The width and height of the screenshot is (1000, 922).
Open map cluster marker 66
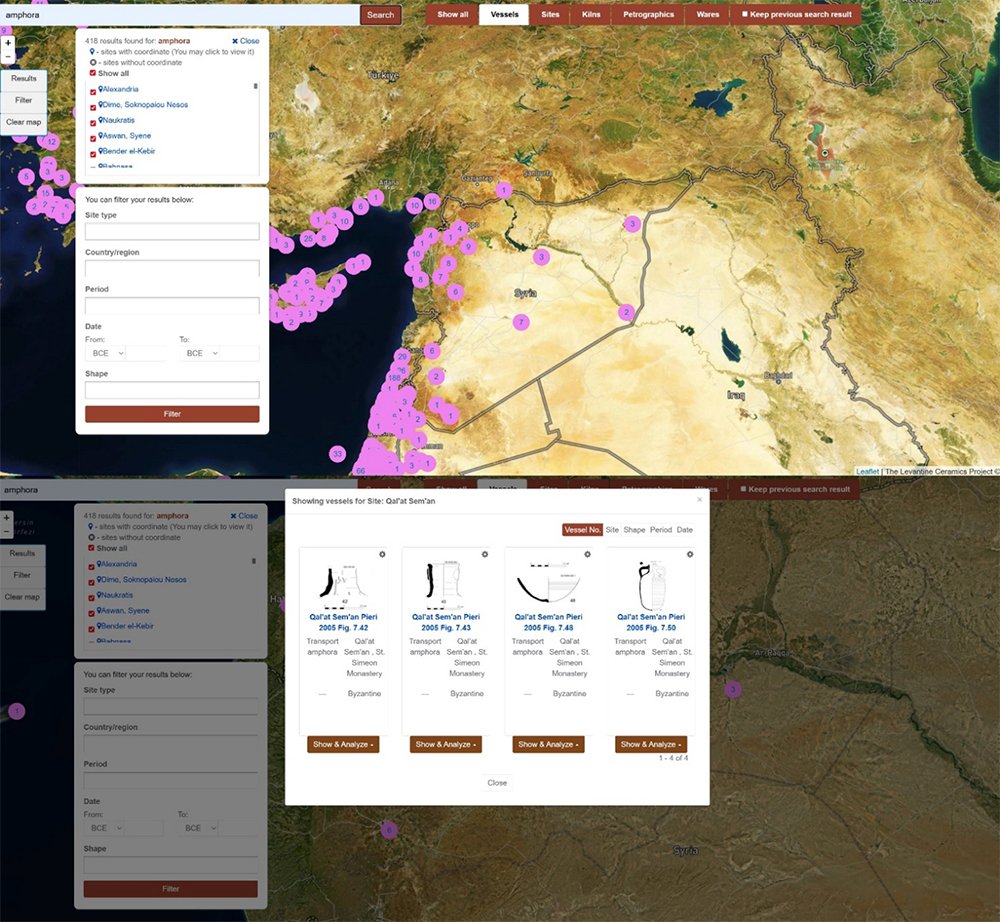coord(360,471)
